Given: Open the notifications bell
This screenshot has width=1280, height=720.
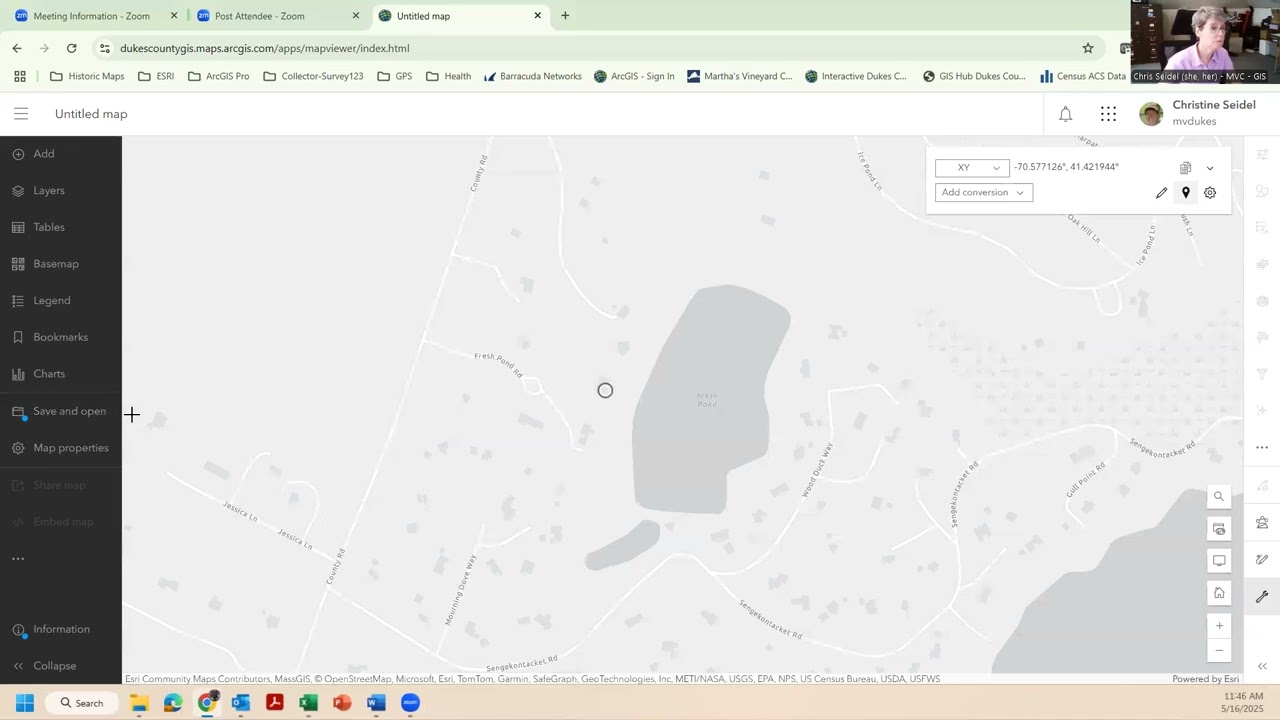Looking at the screenshot, I should (1066, 114).
